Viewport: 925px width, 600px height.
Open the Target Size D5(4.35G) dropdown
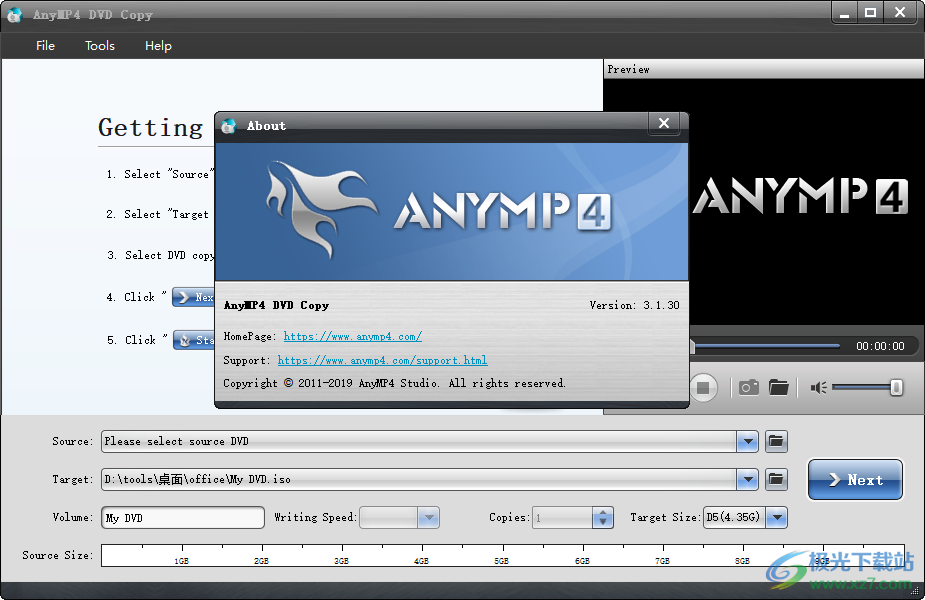775,517
